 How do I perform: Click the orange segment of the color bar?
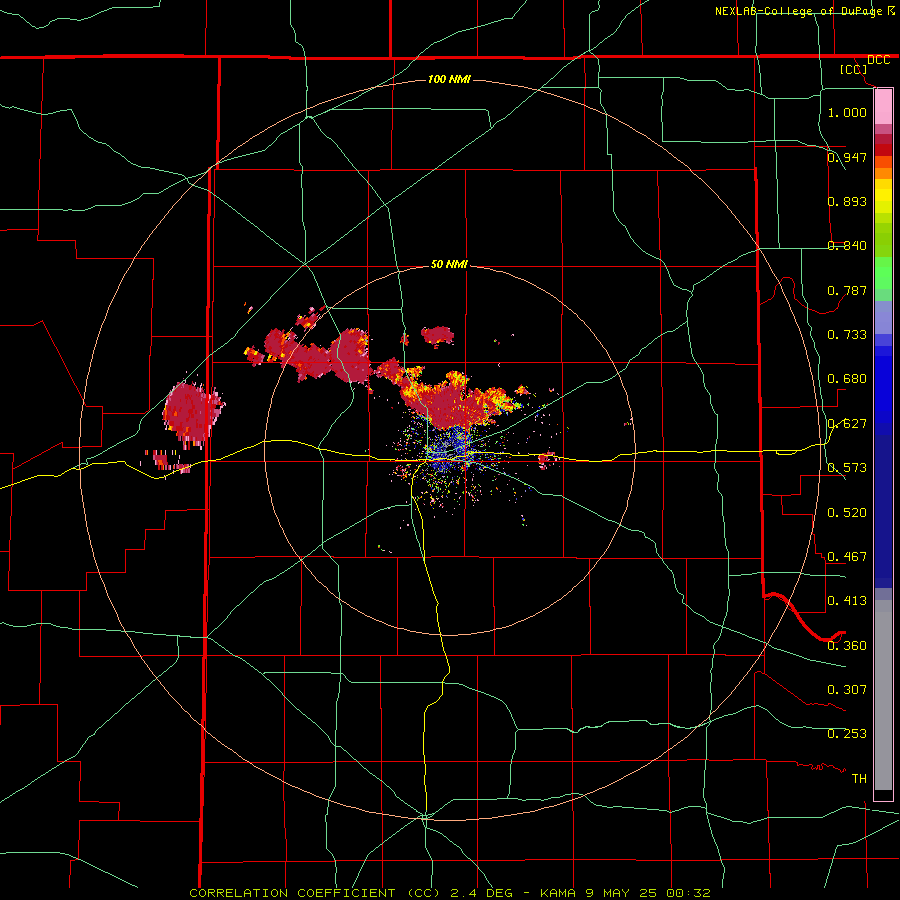[x=883, y=168]
